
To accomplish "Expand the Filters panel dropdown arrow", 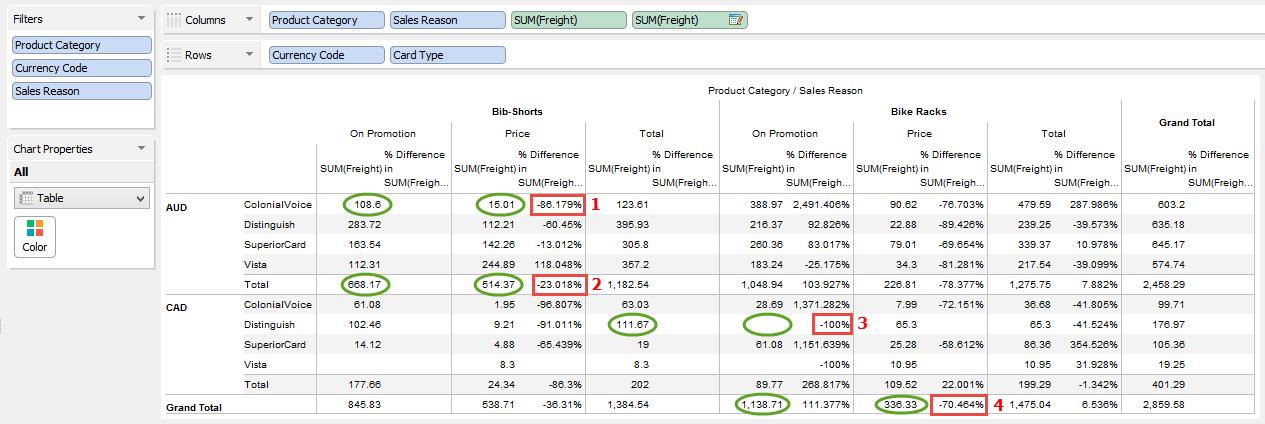I will (141, 19).
